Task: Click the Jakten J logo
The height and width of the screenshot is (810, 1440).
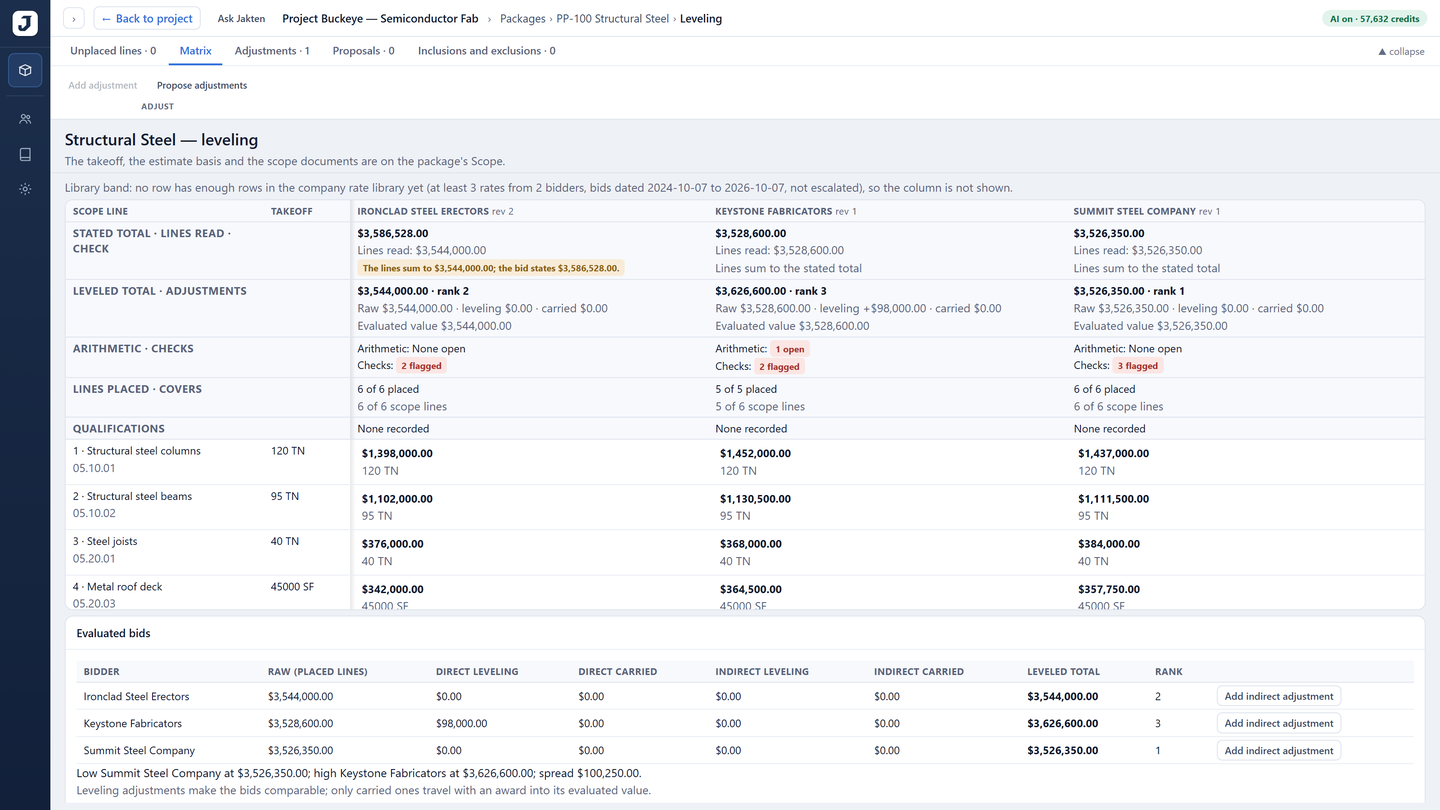Action: point(25,23)
